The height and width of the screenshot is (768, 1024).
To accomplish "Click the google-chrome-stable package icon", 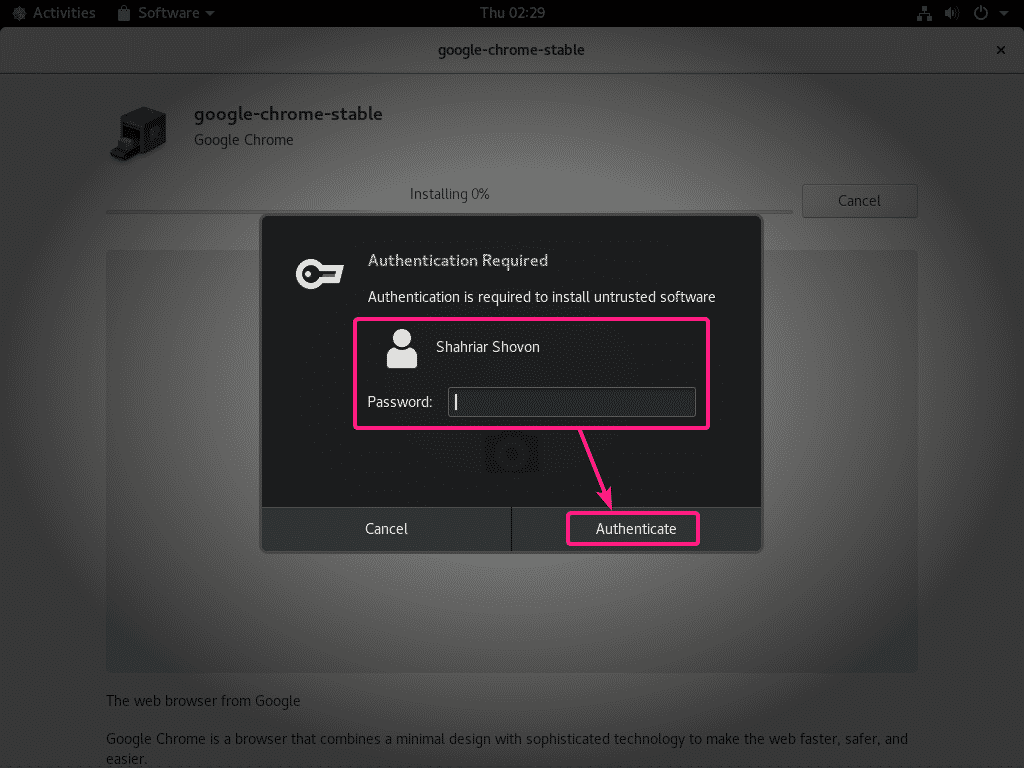I will 138,133.
